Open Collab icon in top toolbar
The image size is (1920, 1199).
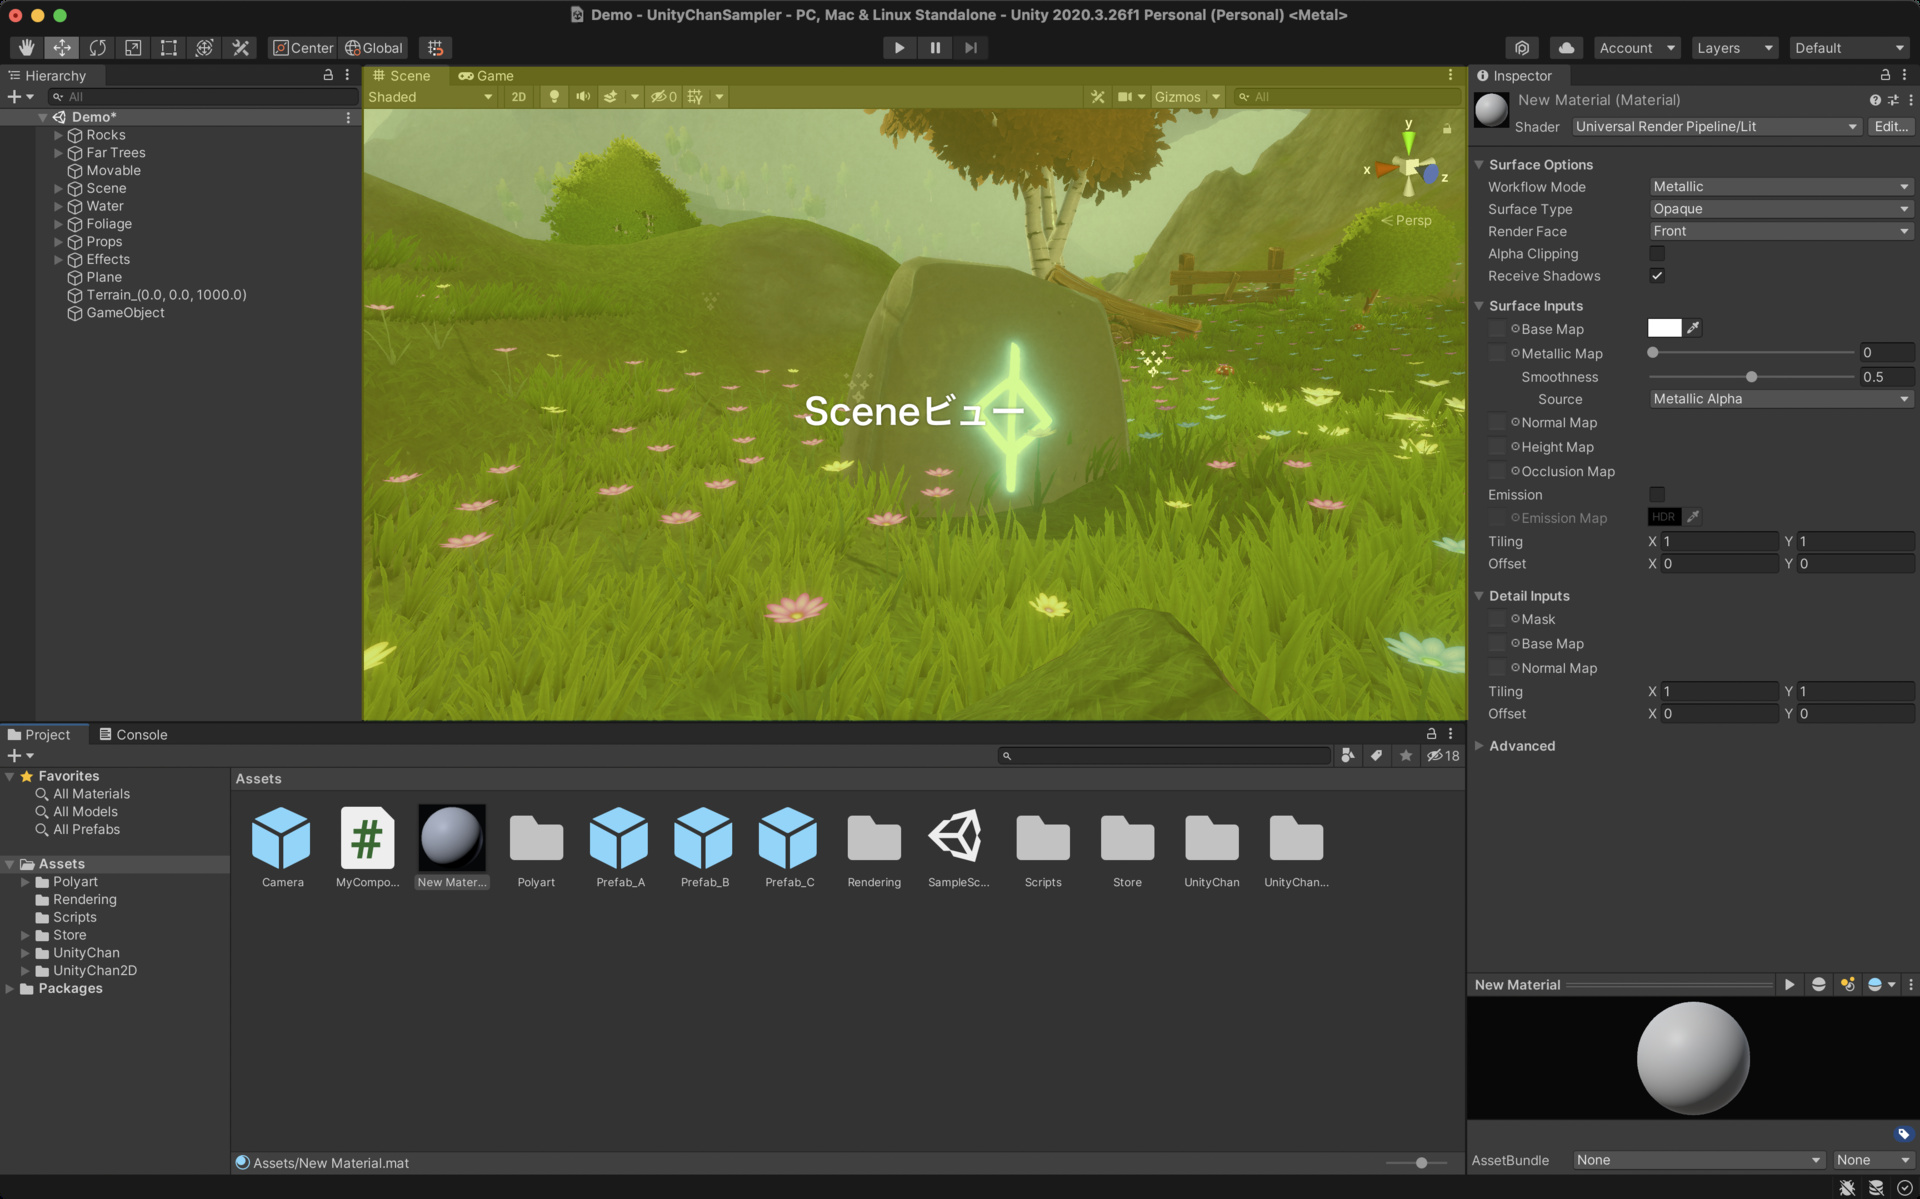pos(1522,48)
